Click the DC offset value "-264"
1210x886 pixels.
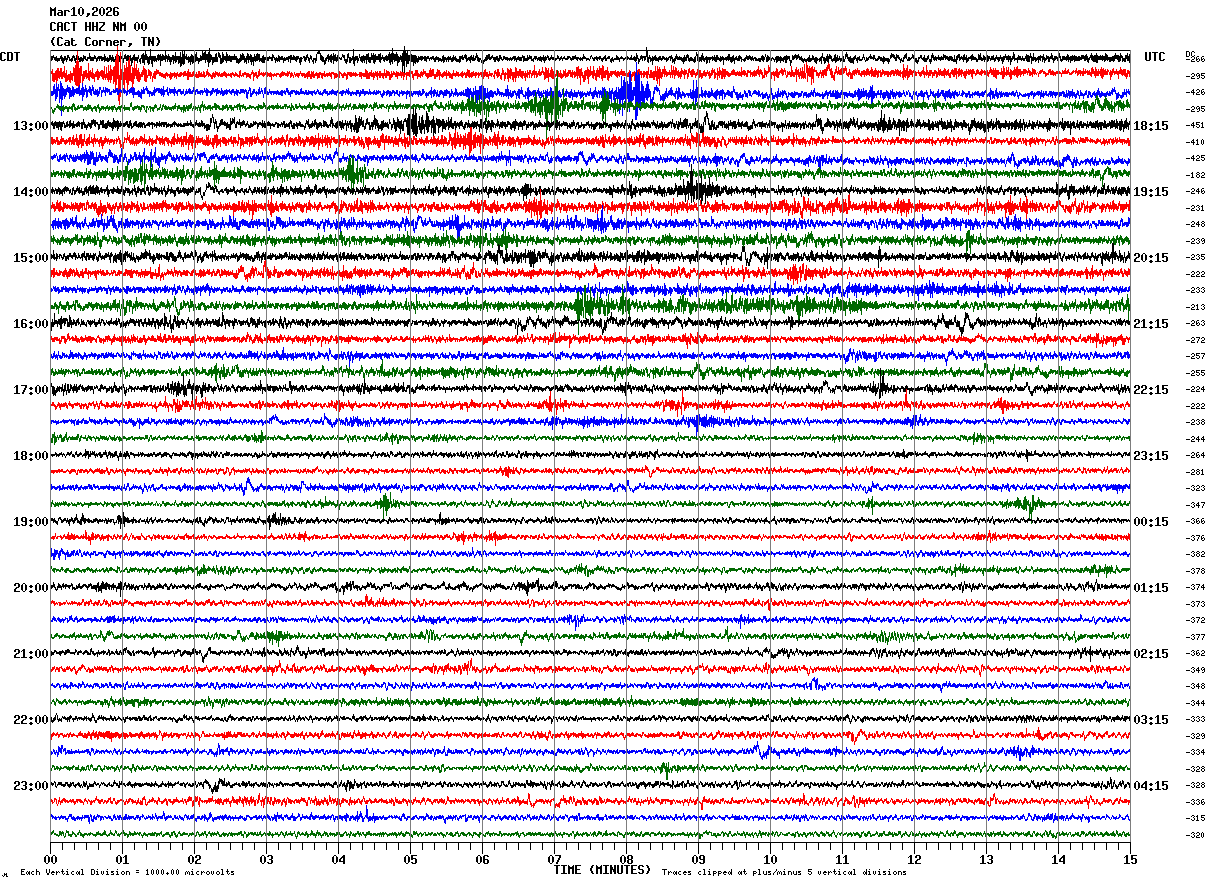pyautogui.click(x=1195, y=456)
